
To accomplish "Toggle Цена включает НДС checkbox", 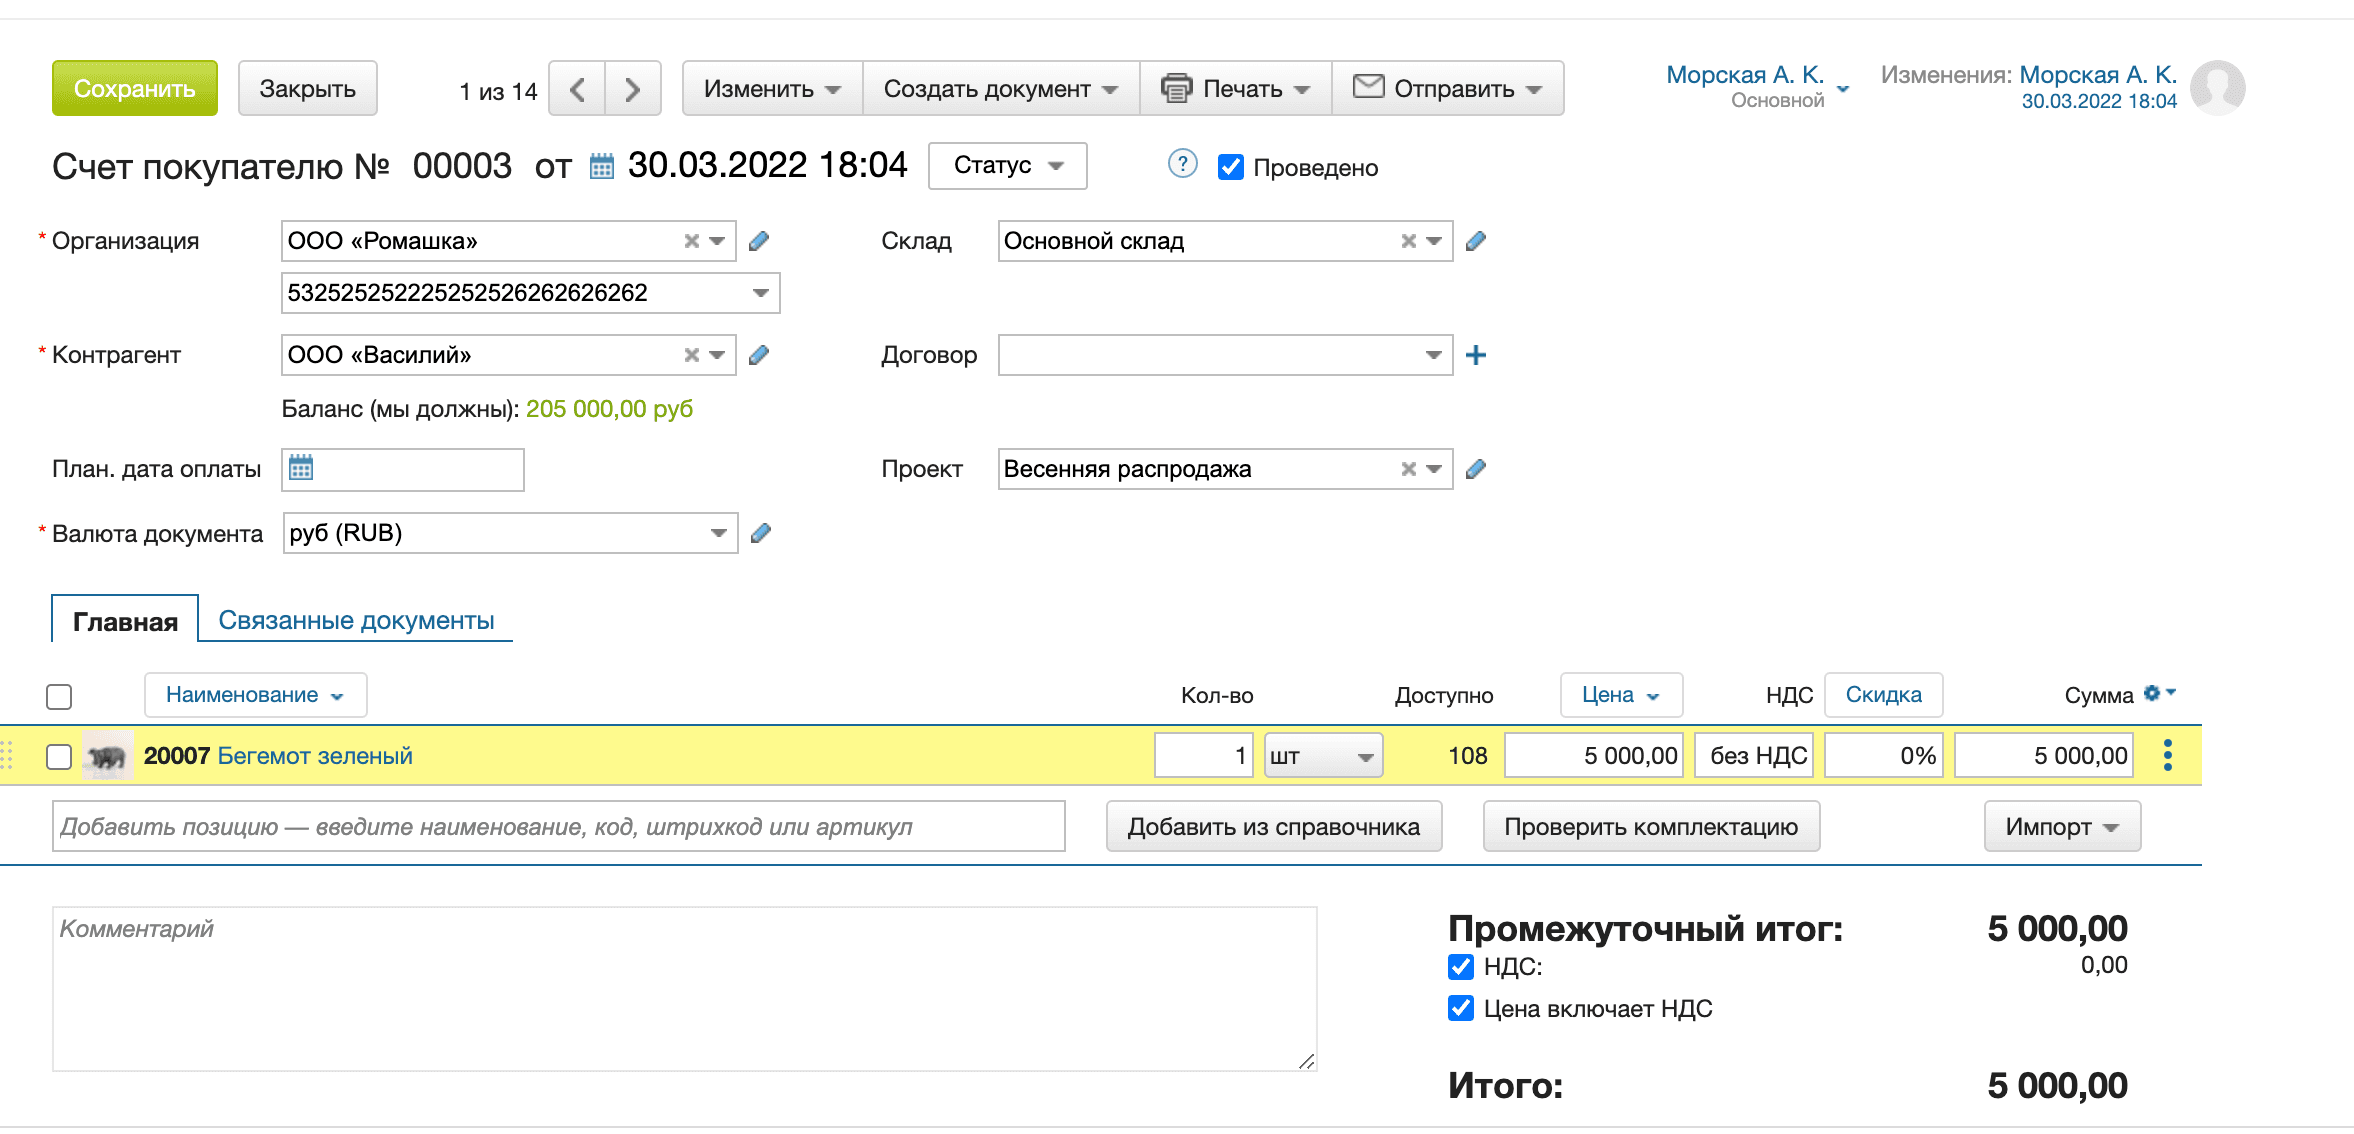I will coord(1461,1008).
